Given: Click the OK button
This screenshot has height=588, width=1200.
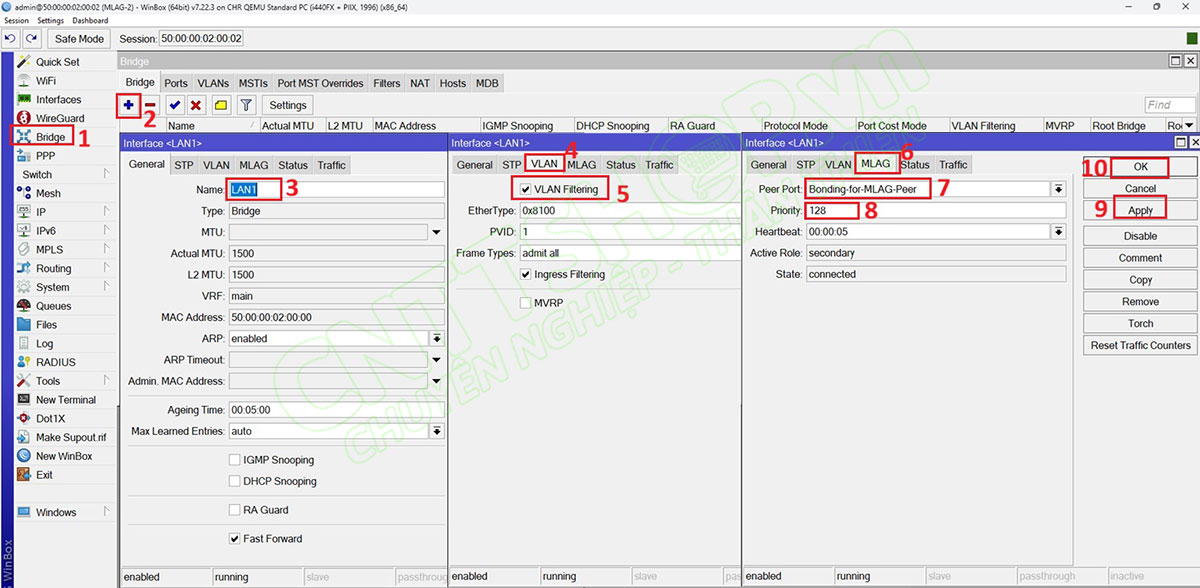Looking at the screenshot, I should click(x=1140, y=167).
